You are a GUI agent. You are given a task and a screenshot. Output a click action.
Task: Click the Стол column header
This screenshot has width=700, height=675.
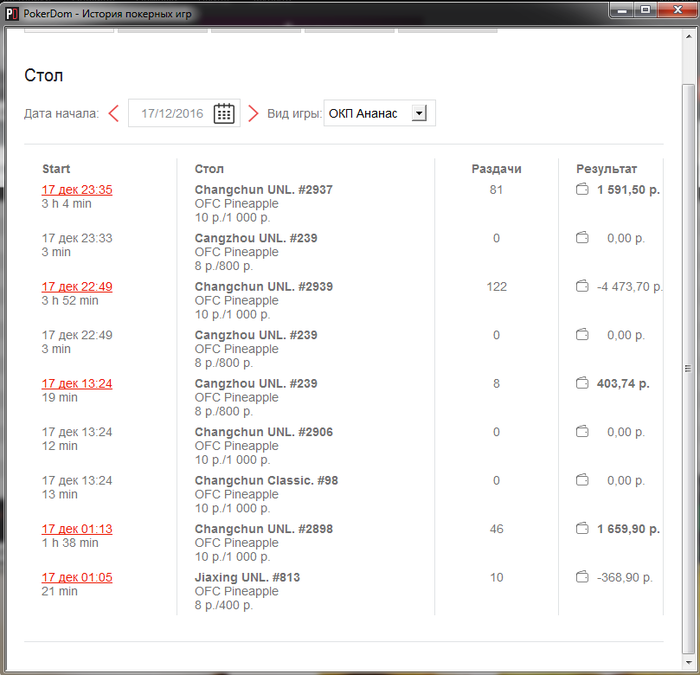(x=209, y=169)
